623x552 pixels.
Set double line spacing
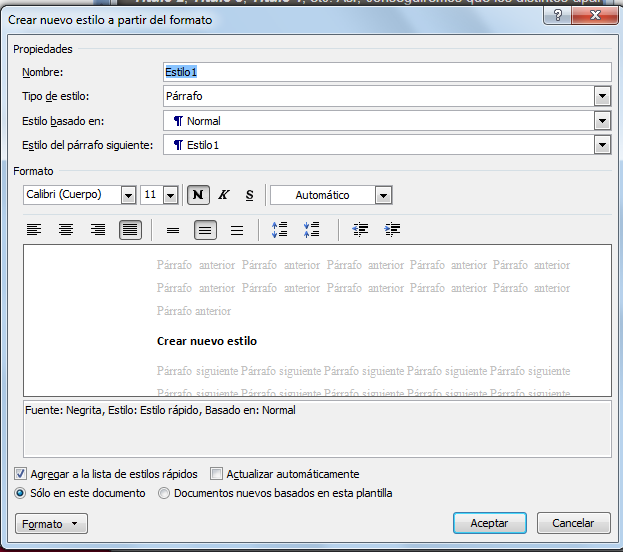[237, 230]
